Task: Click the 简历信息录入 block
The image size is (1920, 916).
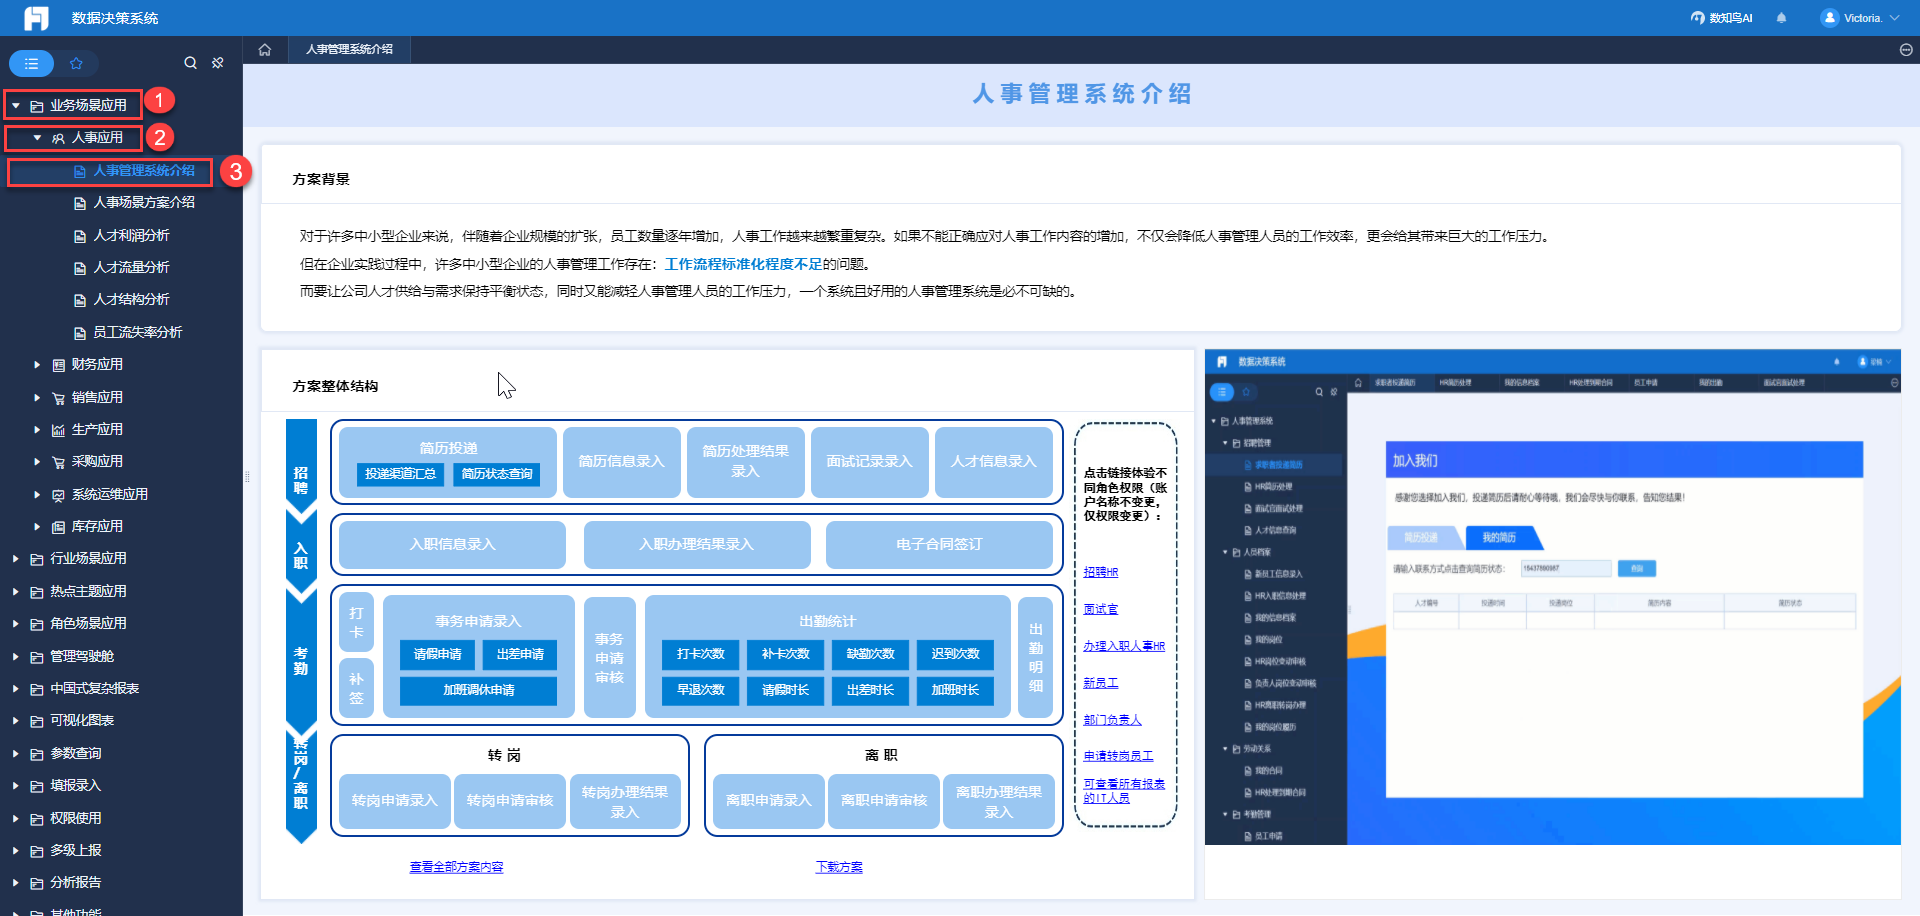Action: tap(622, 462)
